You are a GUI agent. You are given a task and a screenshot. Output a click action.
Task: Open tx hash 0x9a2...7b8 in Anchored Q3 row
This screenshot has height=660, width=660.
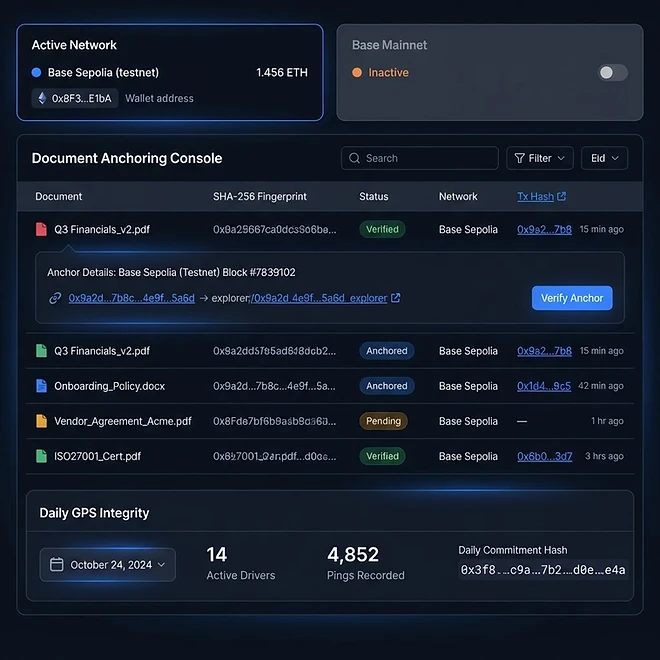[x=544, y=351]
